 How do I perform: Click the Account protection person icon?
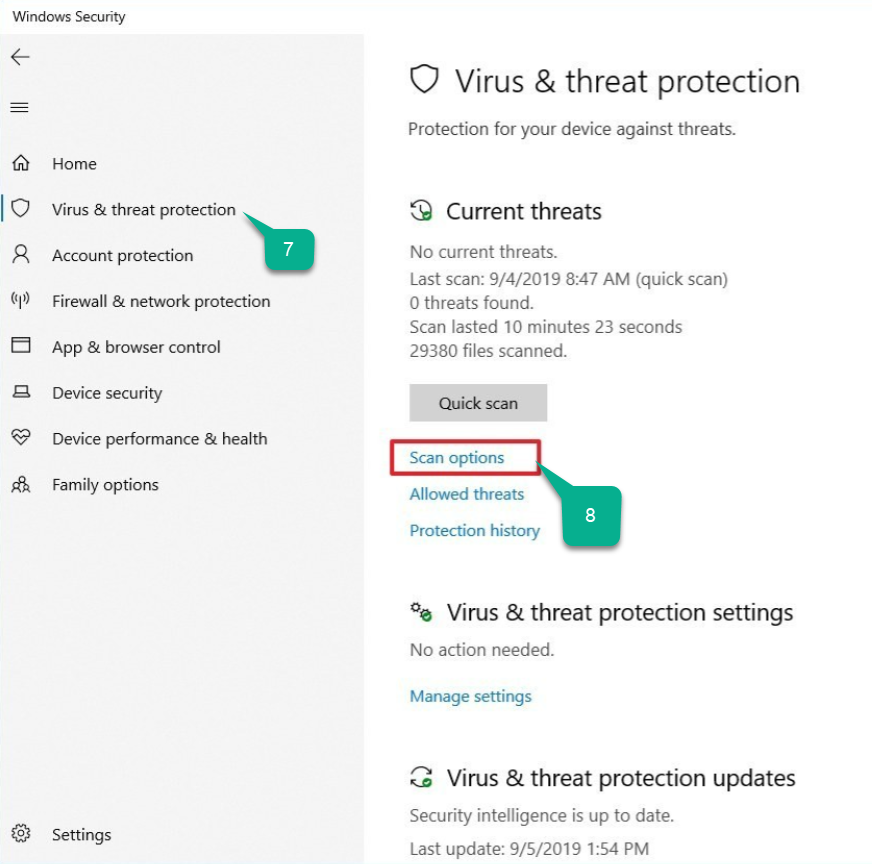[x=21, y=254]
